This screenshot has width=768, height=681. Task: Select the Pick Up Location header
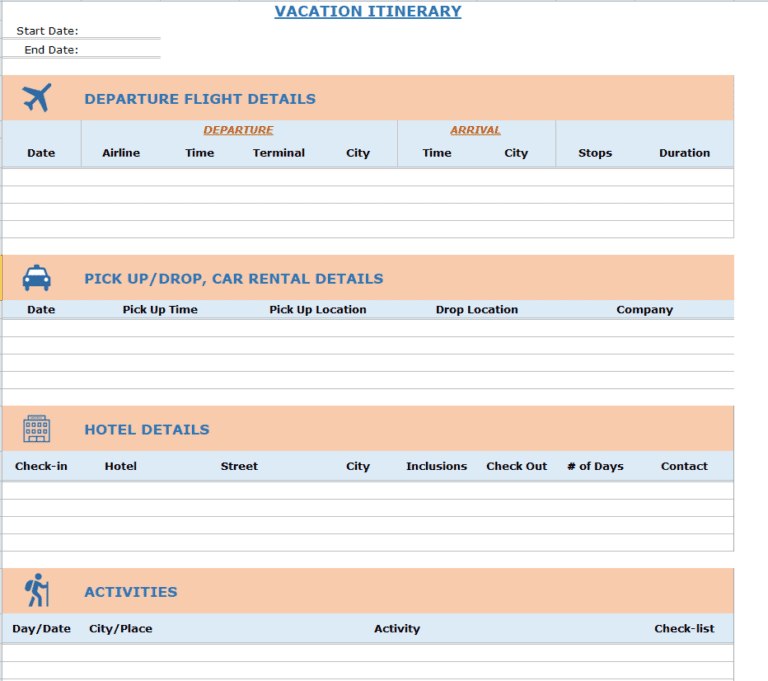(318, 310)
